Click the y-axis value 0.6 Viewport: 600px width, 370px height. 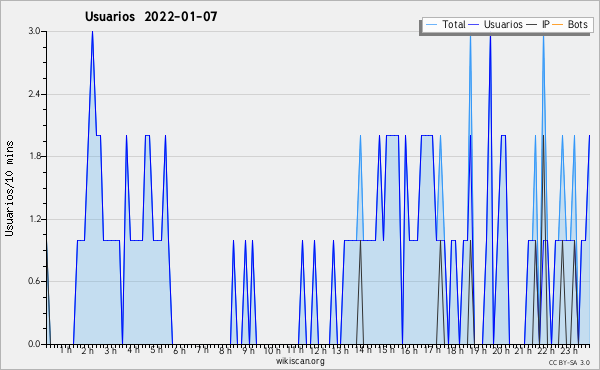pyautogui.click(x=34, y=282)
